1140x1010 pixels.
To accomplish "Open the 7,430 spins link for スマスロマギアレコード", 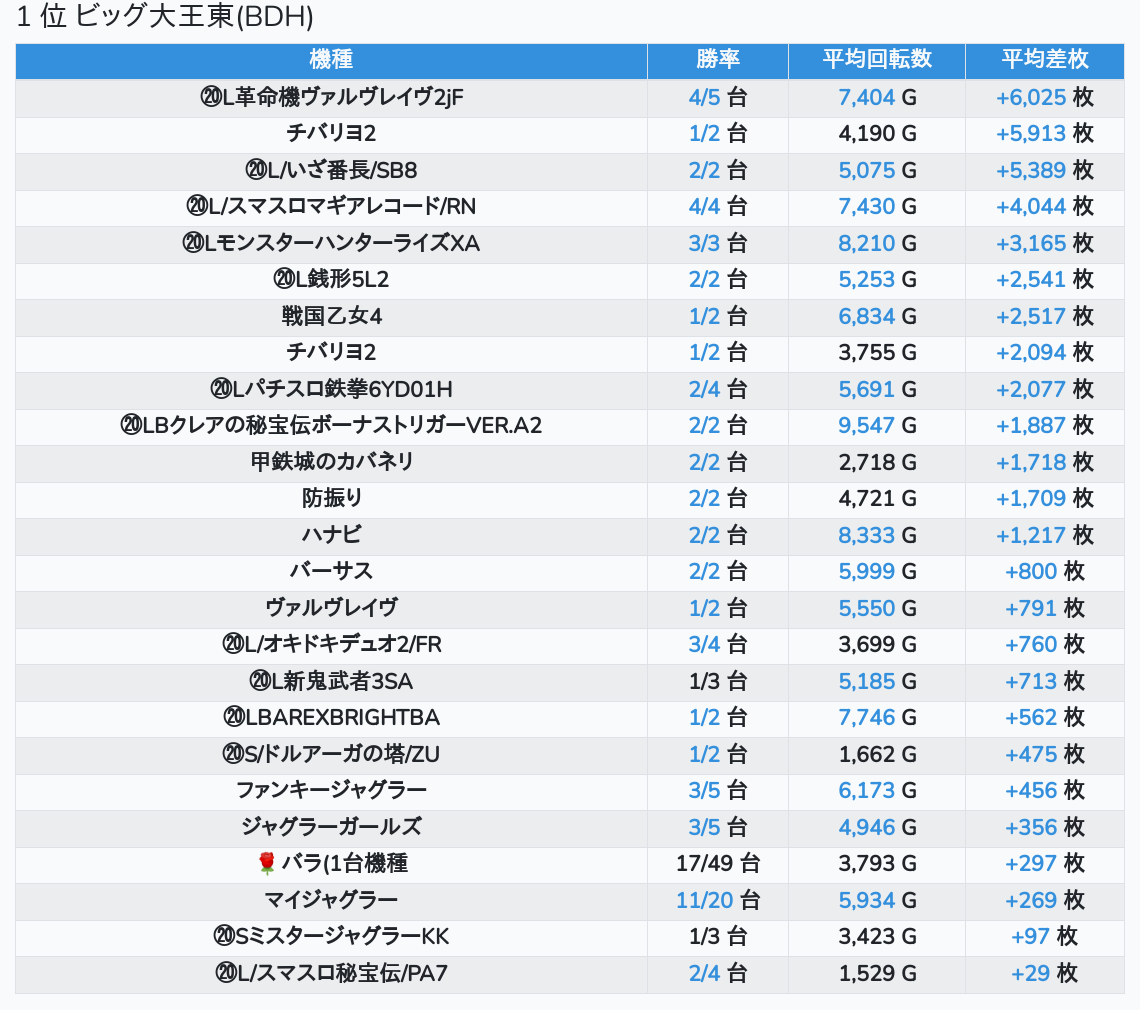I will [x=866, y=207].
